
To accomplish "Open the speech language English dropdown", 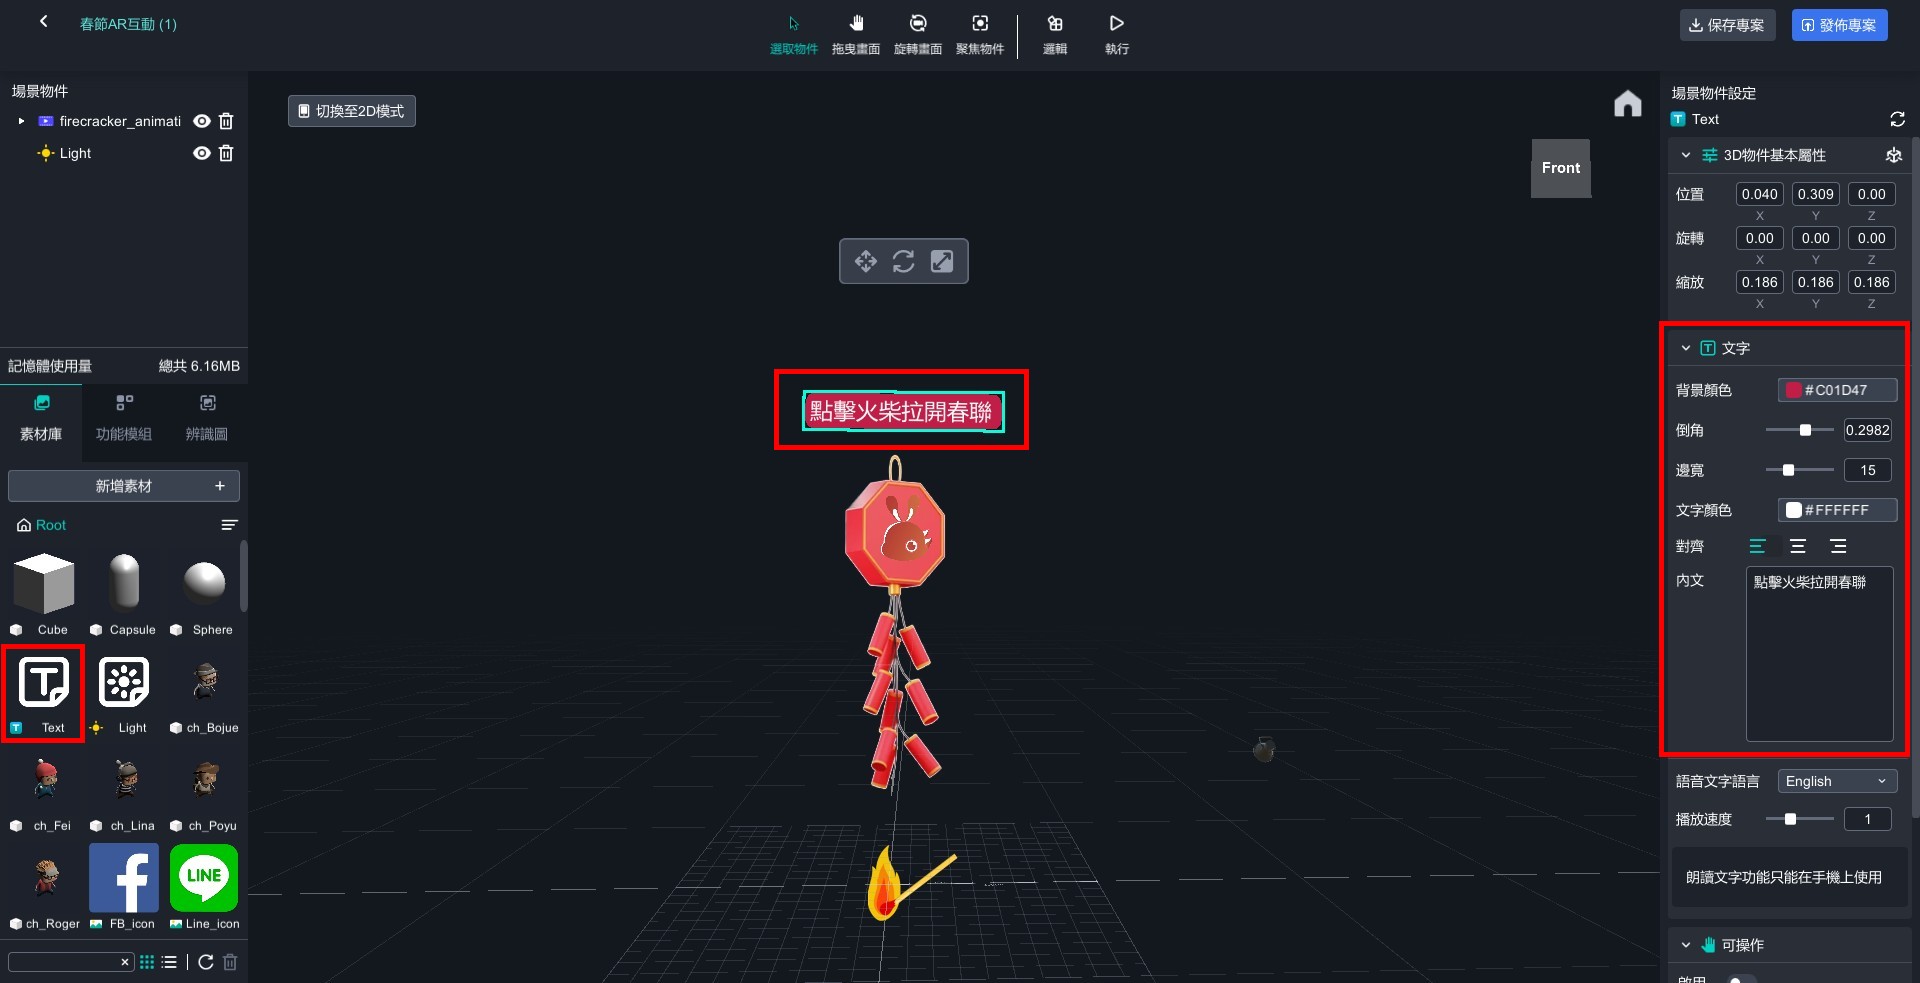I will click(1836, 781).
